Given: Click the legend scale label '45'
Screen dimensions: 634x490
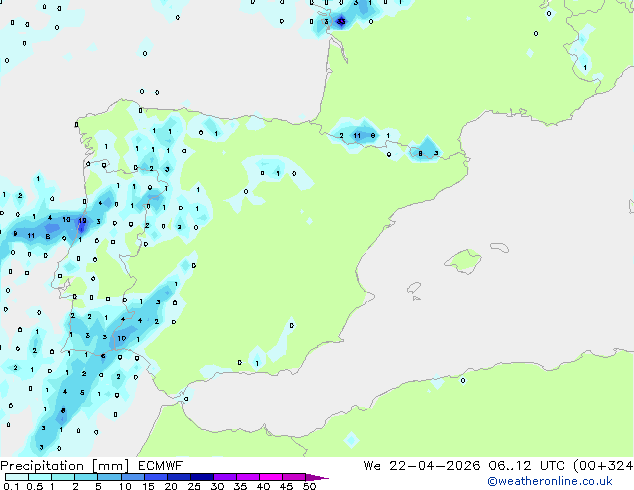Looking at the screenshot, I should tap(286, 486).
